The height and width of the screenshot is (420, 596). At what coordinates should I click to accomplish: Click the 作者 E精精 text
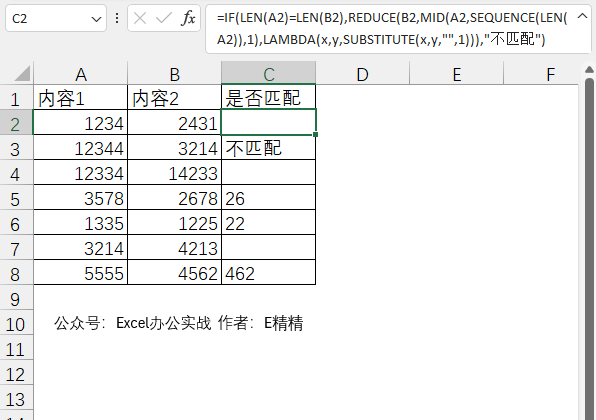[x=260, y=323]
